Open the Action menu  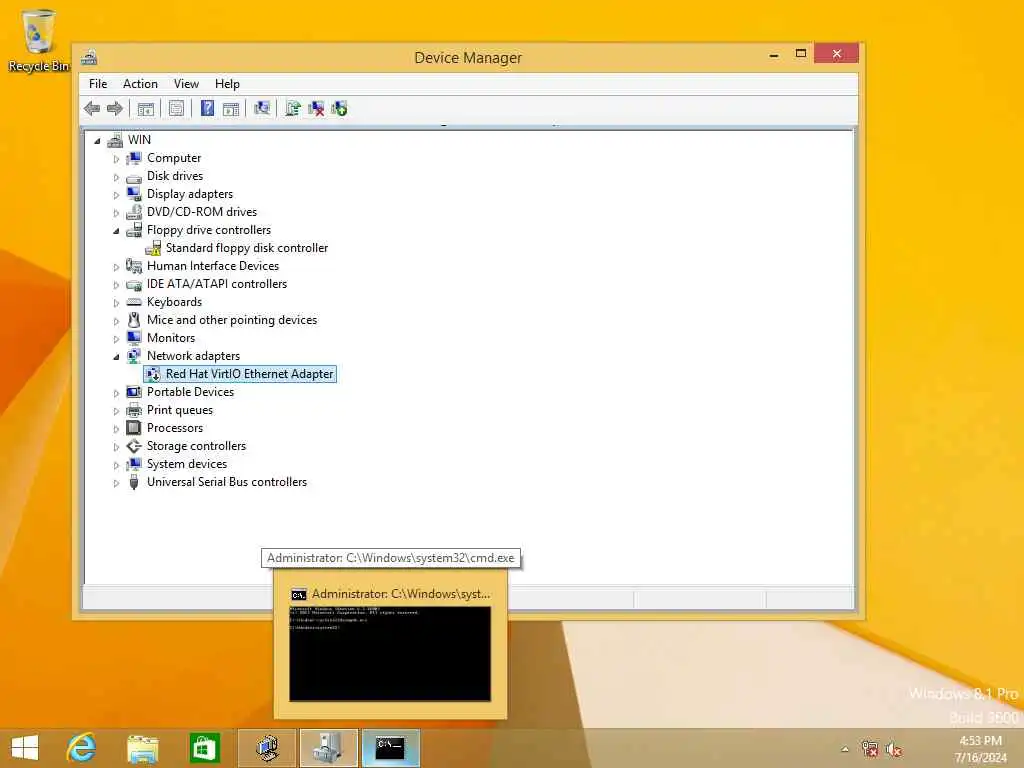point(140,84)
